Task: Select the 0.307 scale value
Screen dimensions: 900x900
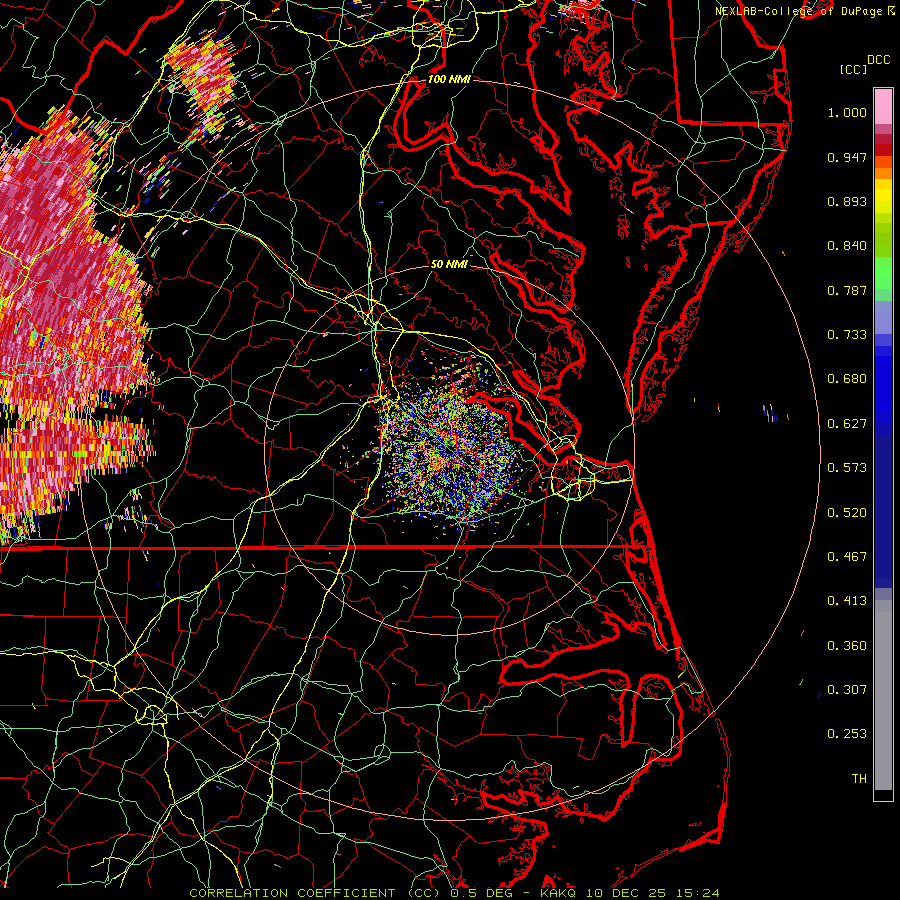Action: click(x=847, y=690)
